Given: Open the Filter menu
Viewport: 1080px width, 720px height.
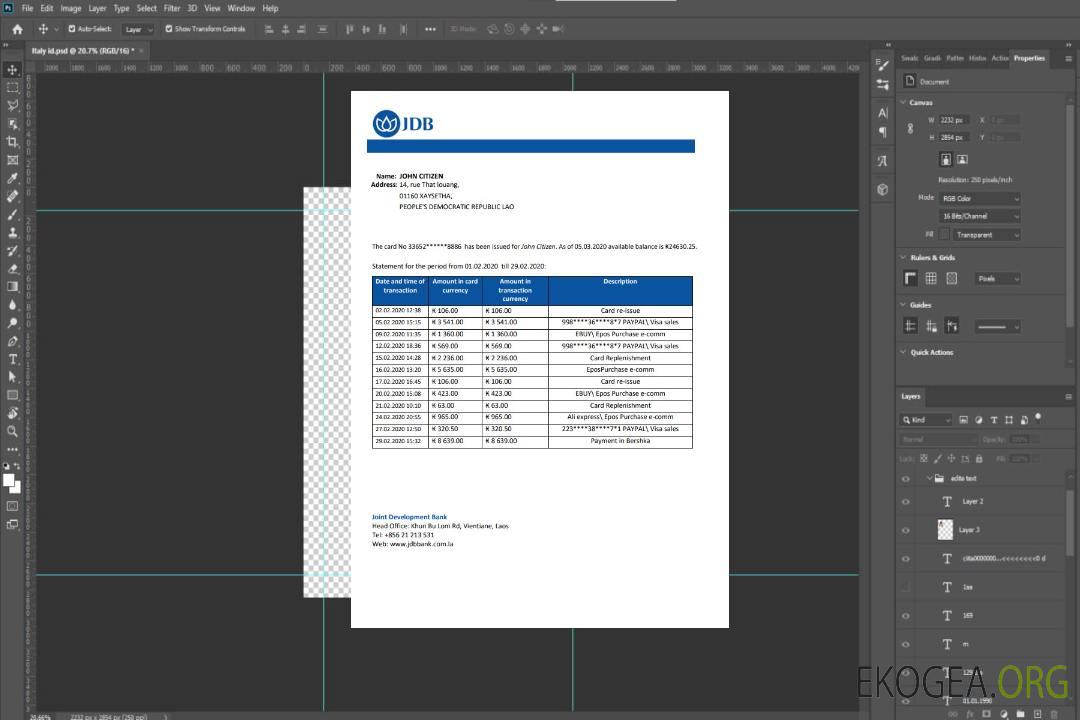Looking at the screenshot, I should (x=172, y=8).
